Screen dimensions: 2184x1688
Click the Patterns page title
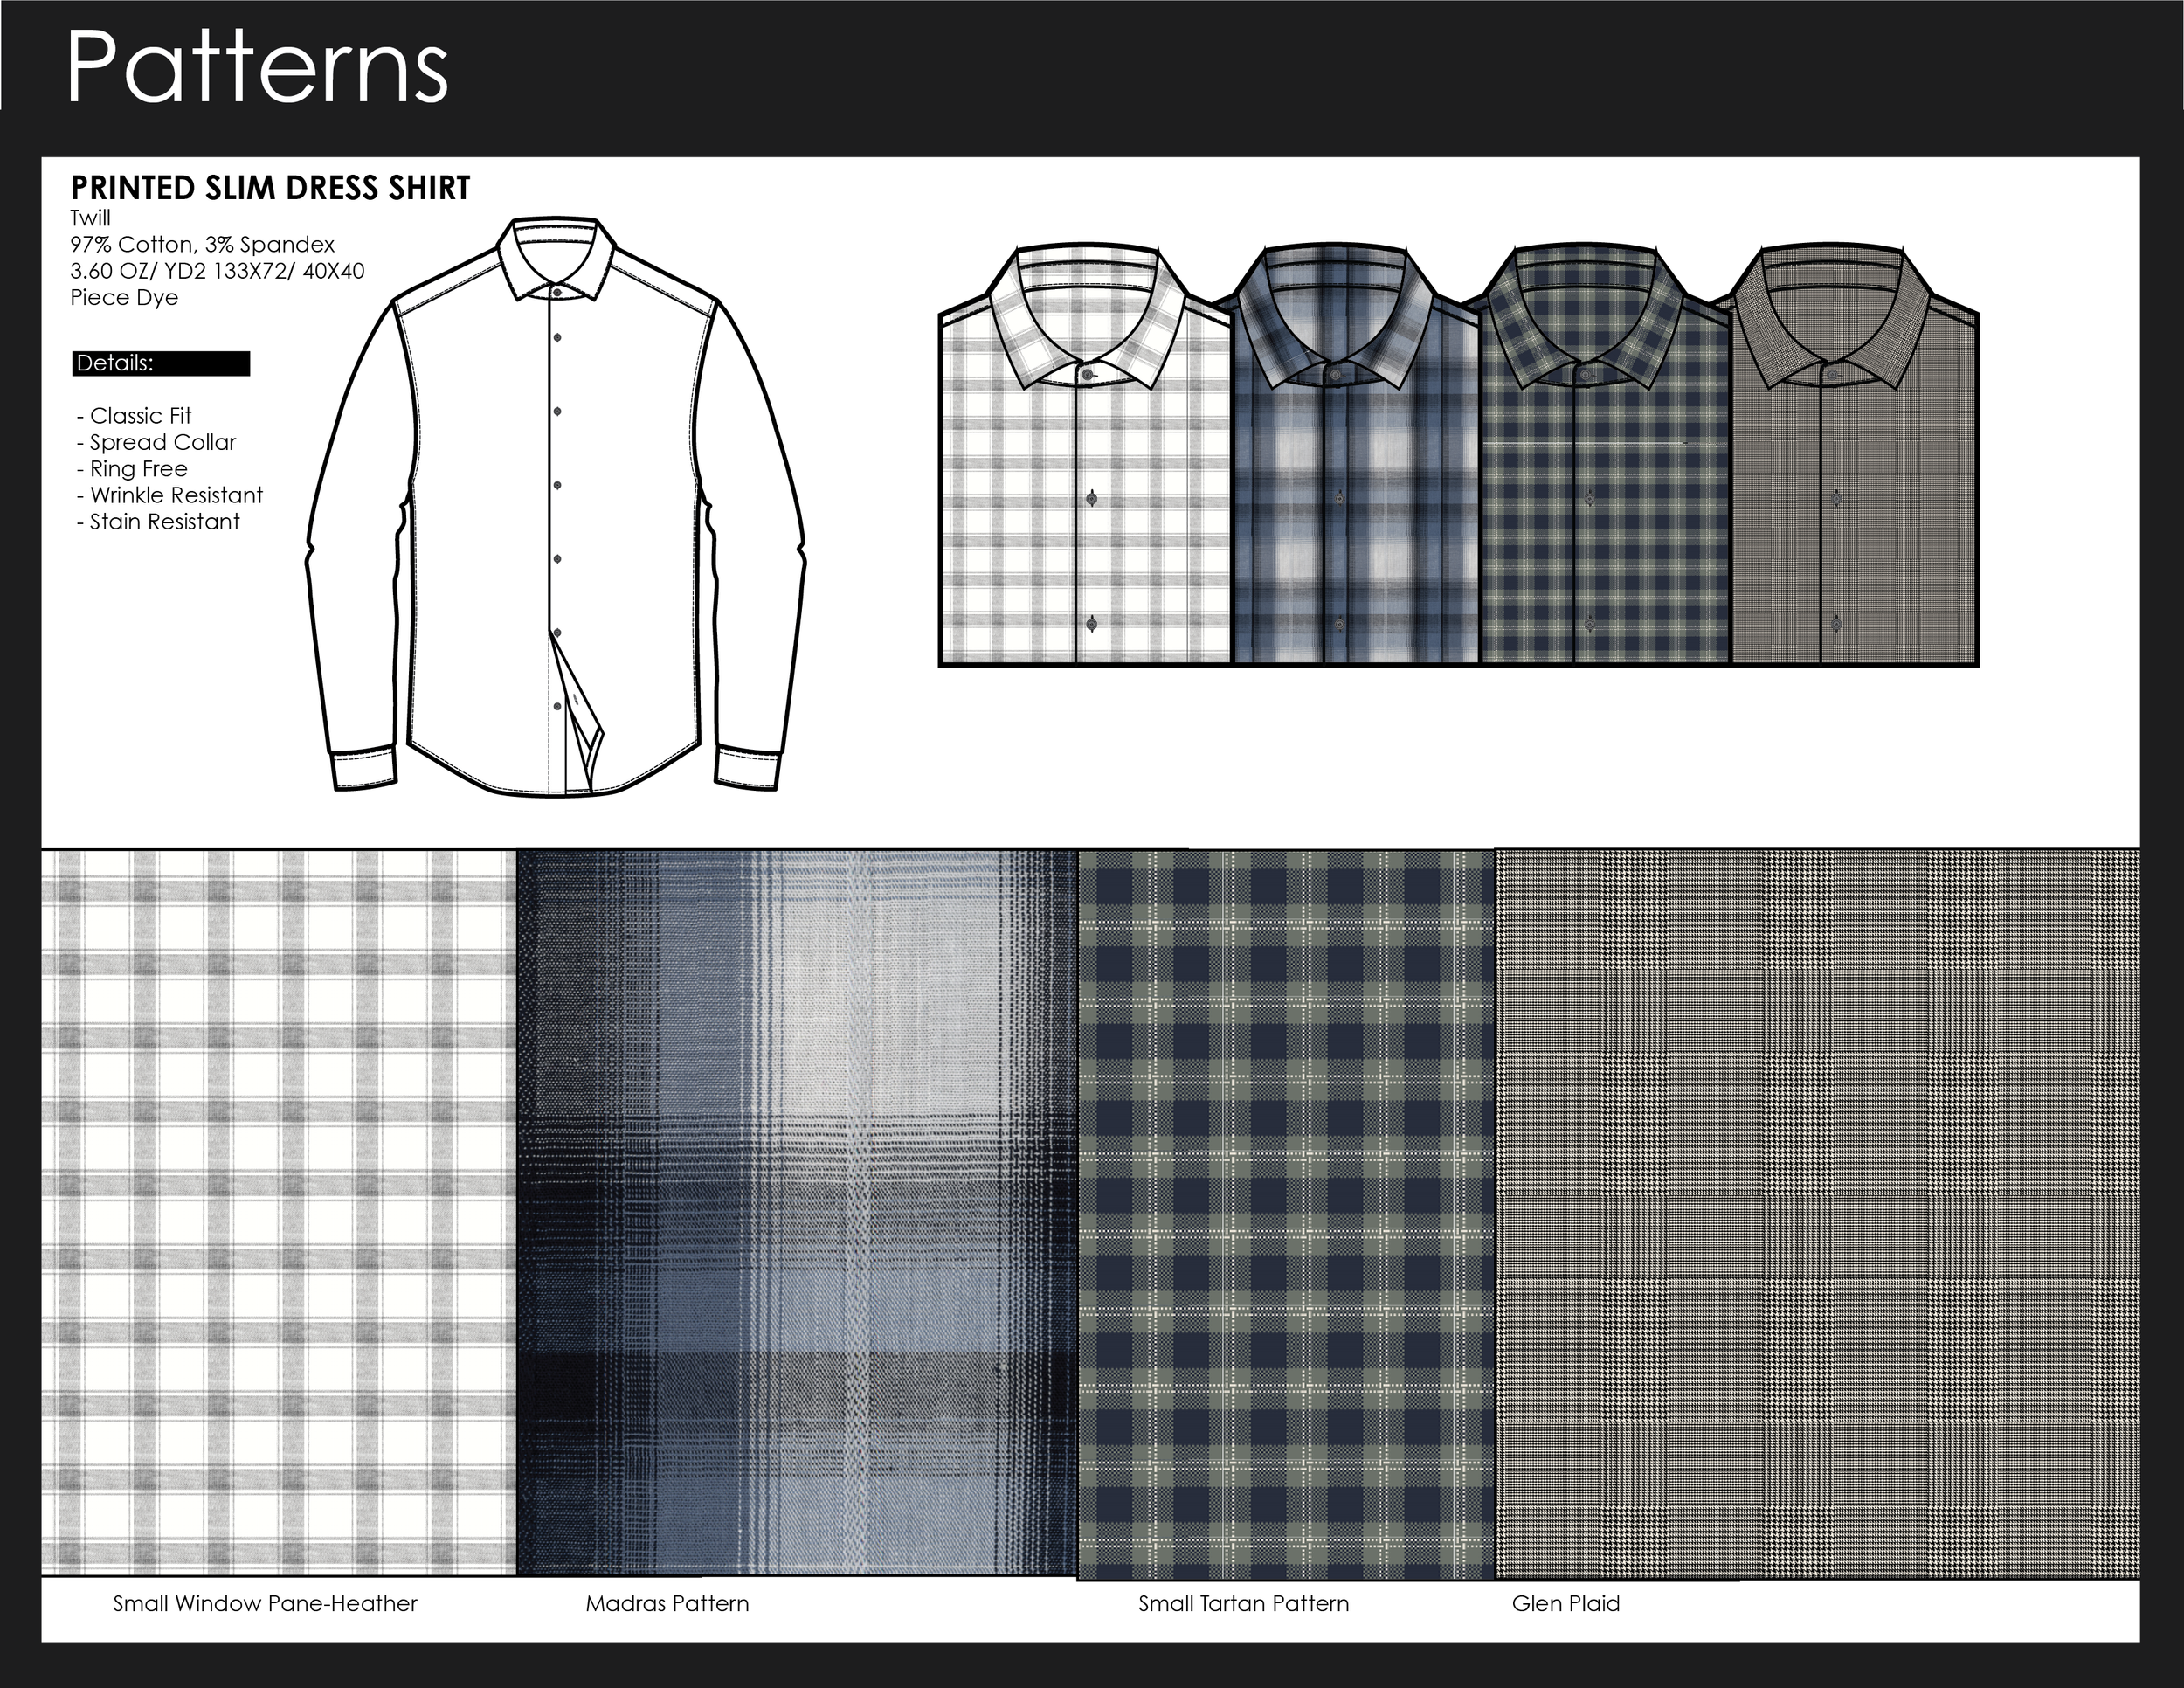(x=257, y=67)
